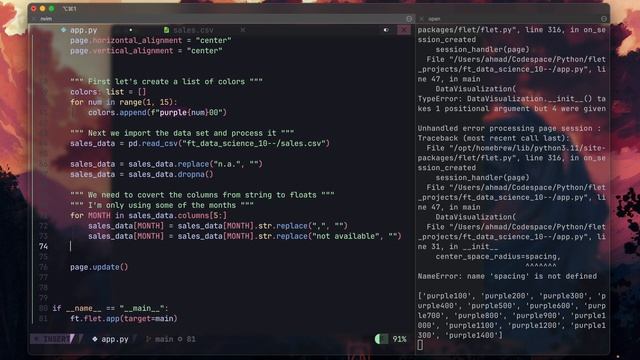Click the page.horizontal_alignment line

tap(151, 40)
